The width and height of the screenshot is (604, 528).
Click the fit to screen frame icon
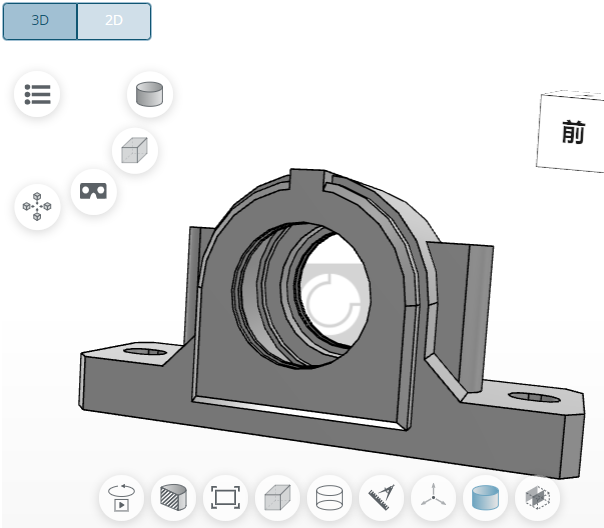[225, 498]
